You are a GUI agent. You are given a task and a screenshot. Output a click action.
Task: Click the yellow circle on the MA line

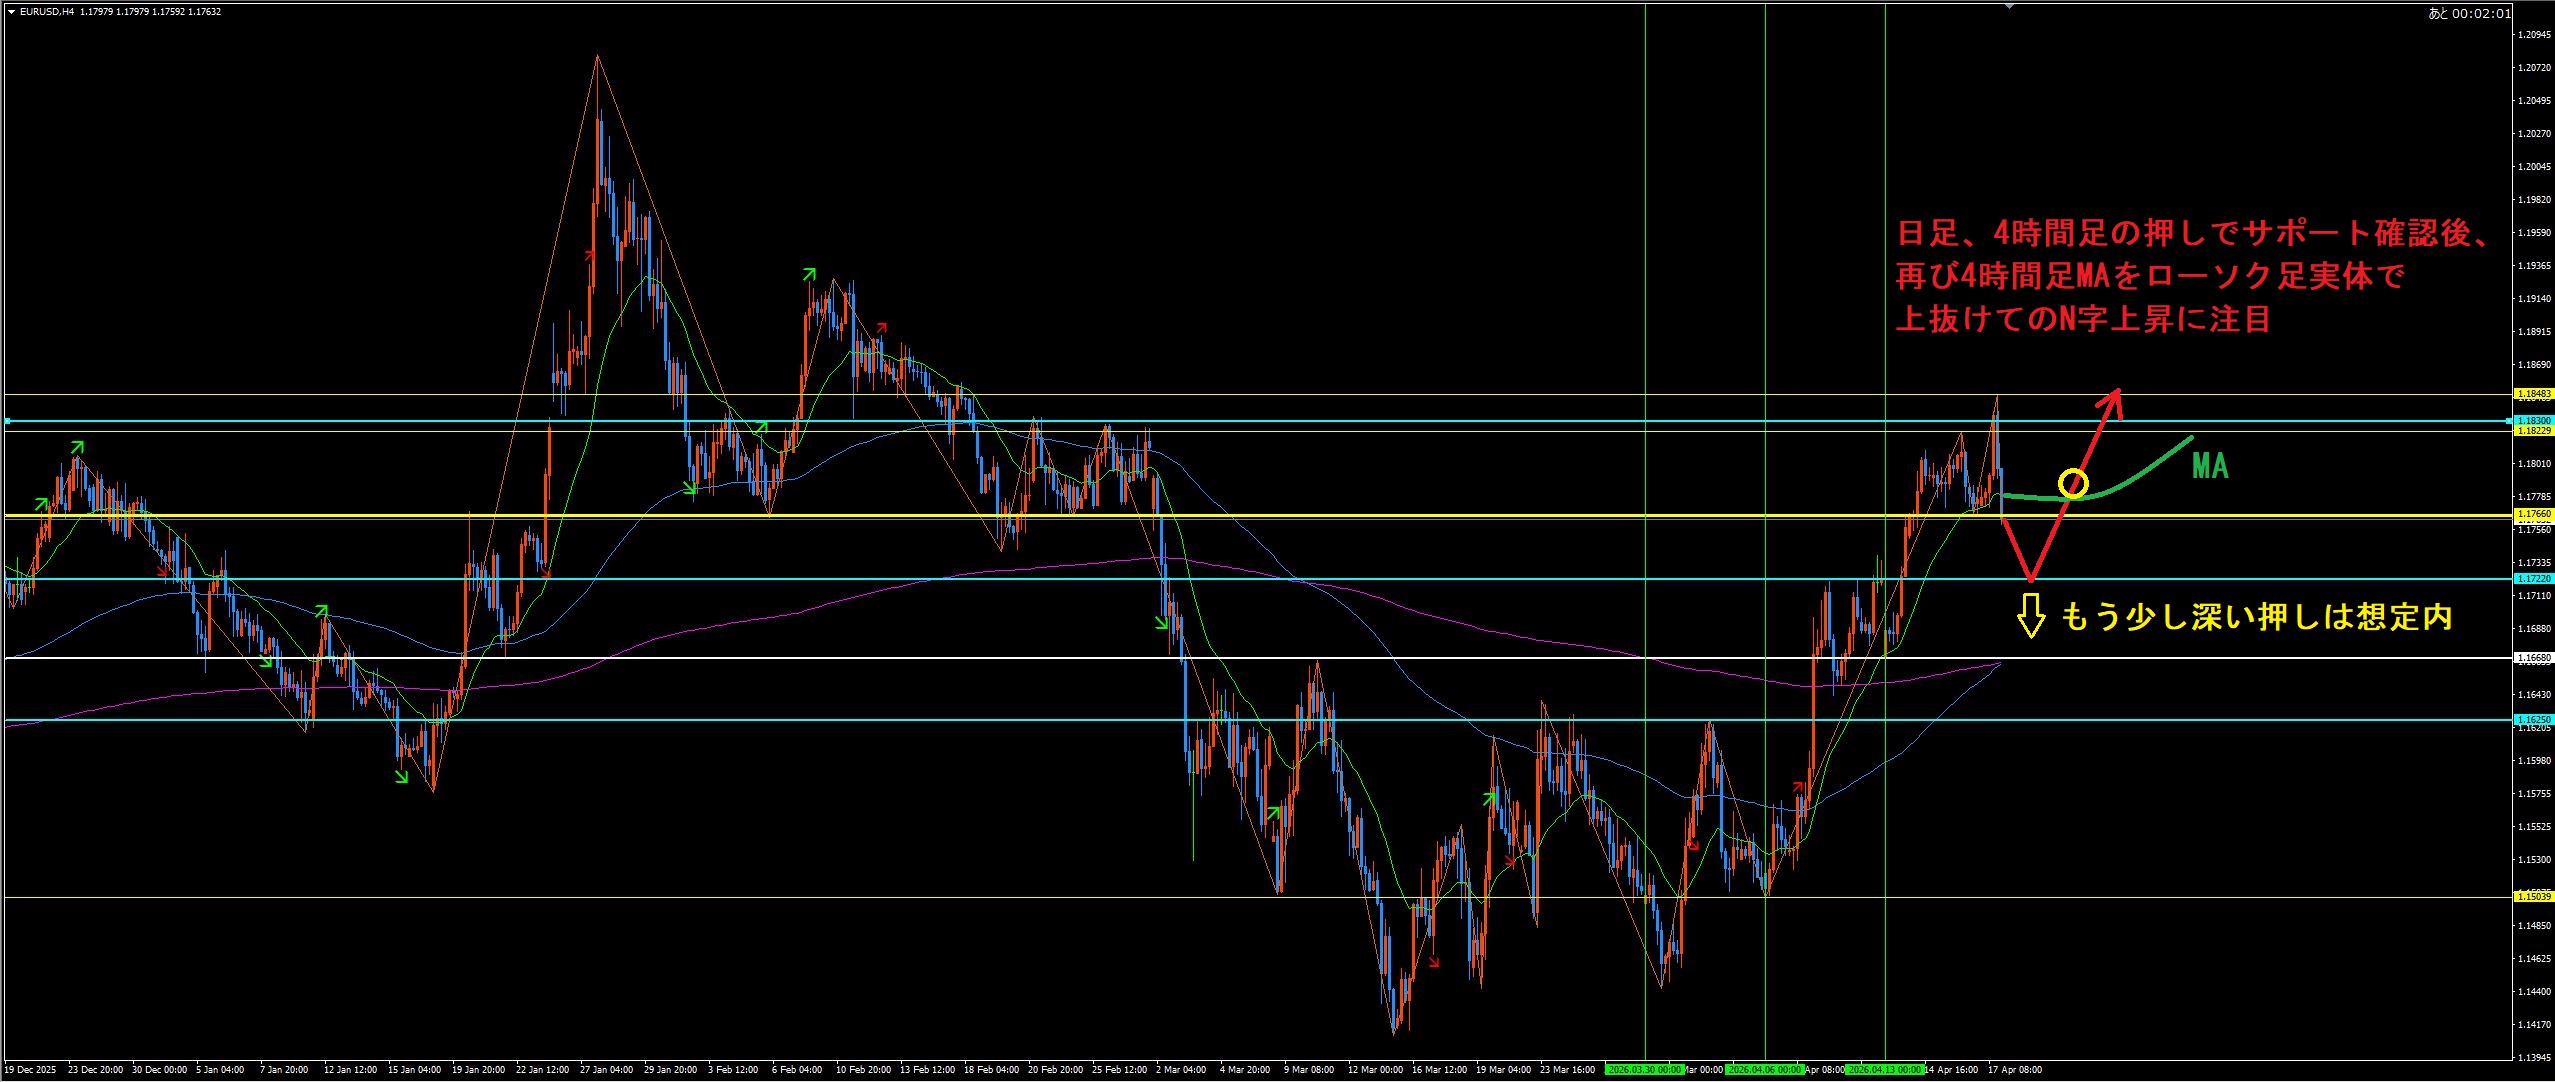point(2074,484)
